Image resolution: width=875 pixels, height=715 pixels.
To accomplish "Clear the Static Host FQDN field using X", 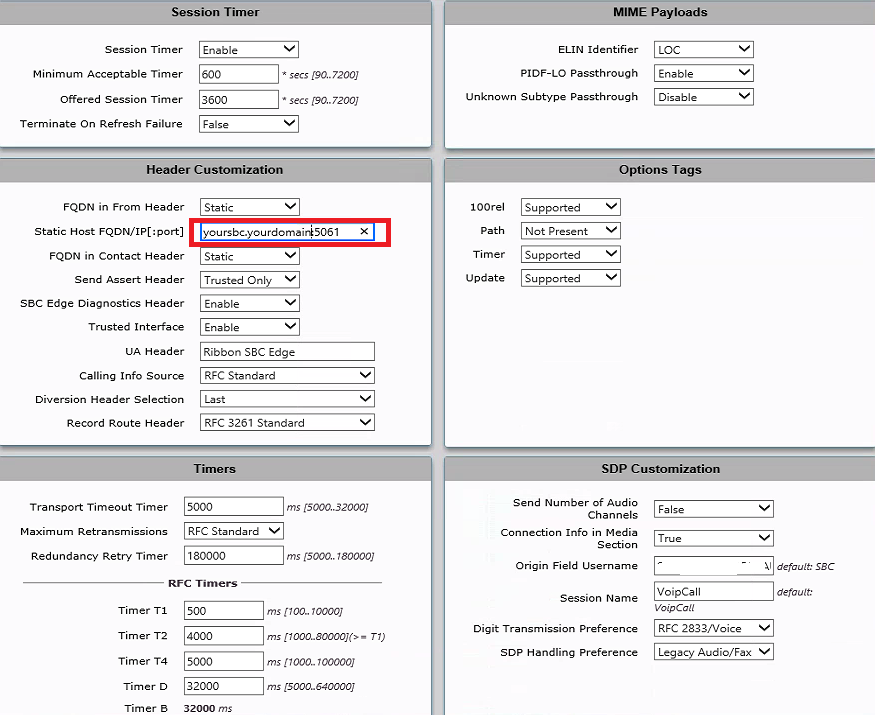I will point(364,232).
